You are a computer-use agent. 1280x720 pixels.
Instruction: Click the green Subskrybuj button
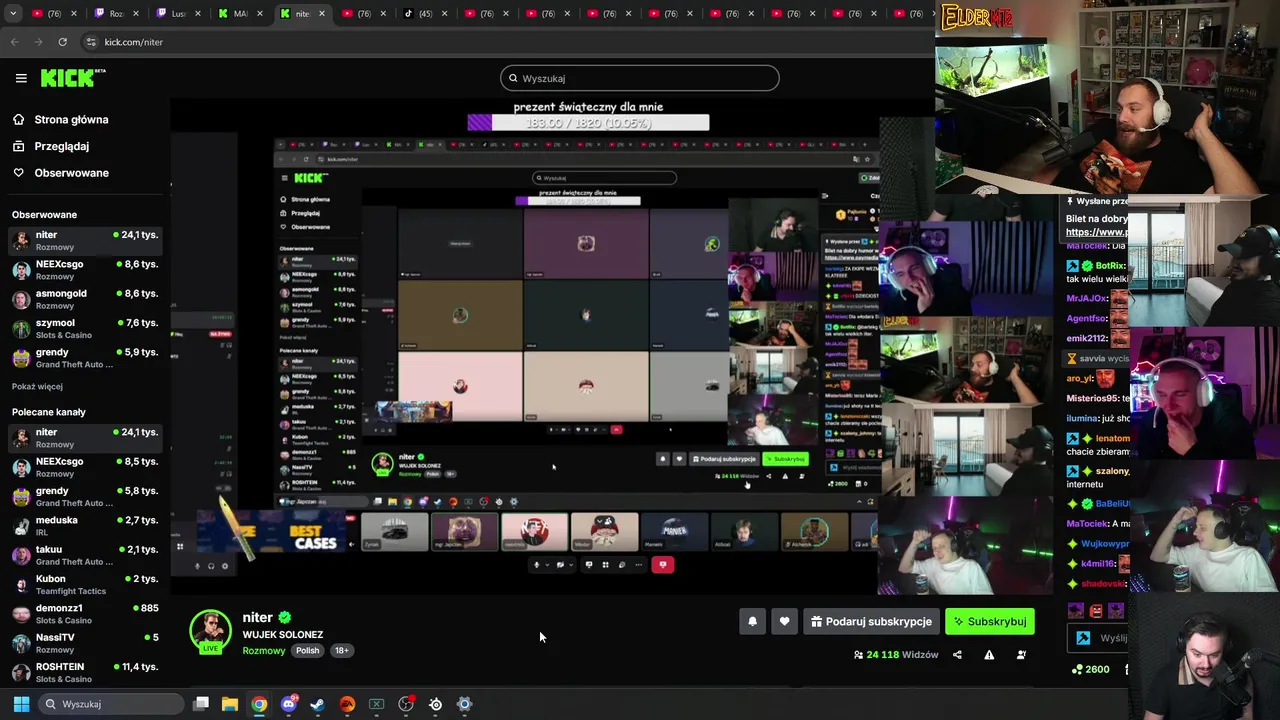[990, 622]
